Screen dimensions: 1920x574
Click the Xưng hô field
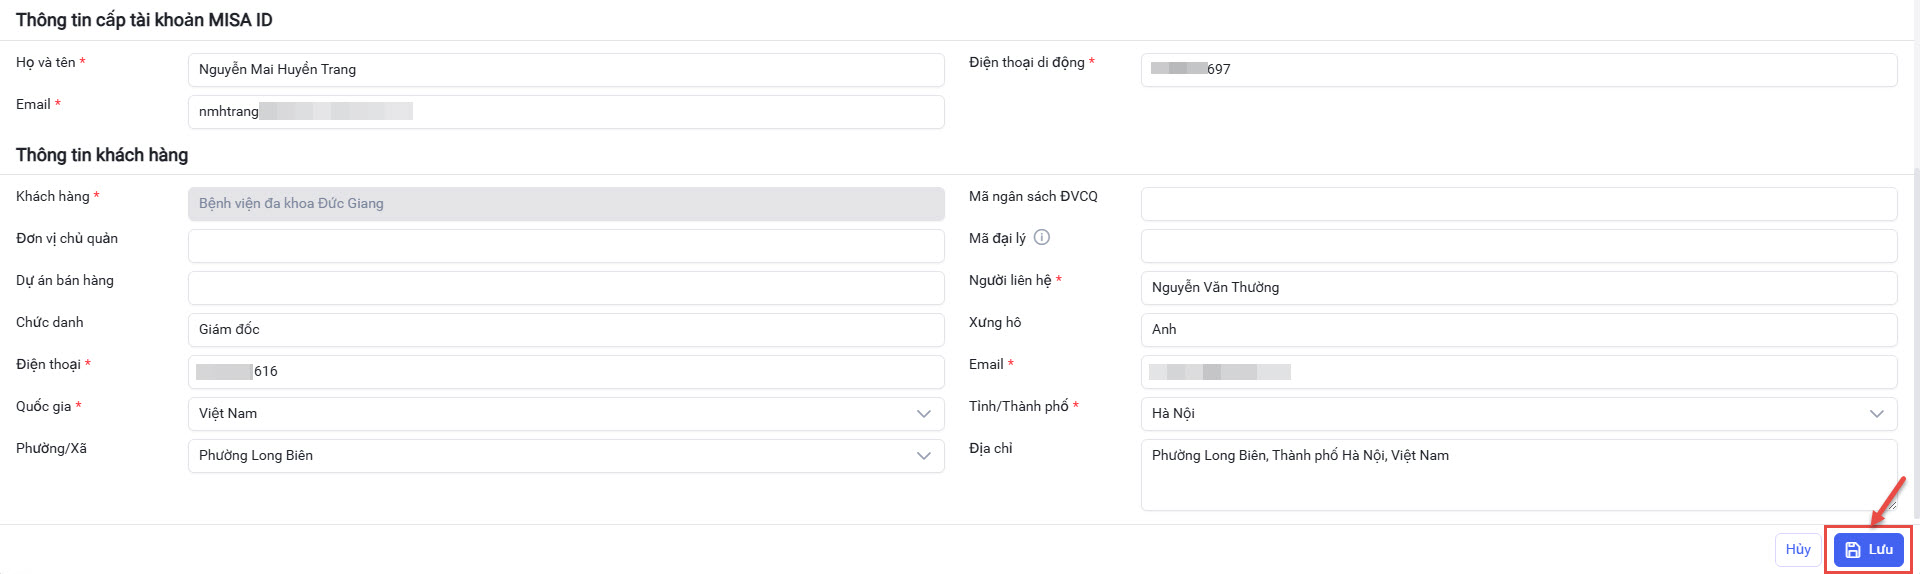tap(1518, 330)
